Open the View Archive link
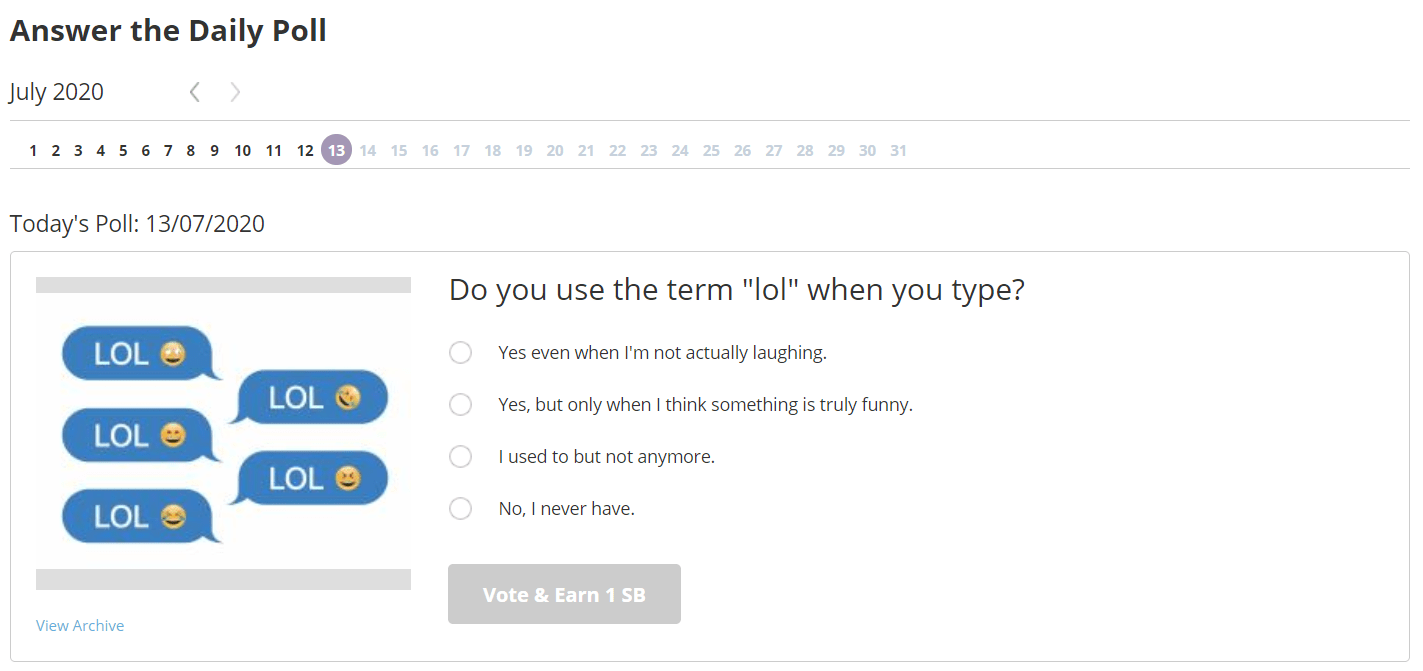1423x671 pixels. (x=80, y=626)
